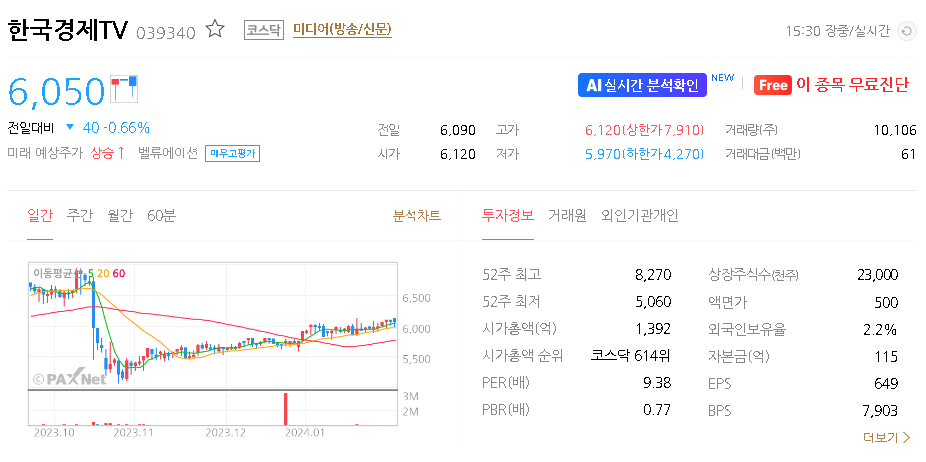The image size is (926, 462).
Task: Click the 20-day moving average legend
Action: pos(103,273)
